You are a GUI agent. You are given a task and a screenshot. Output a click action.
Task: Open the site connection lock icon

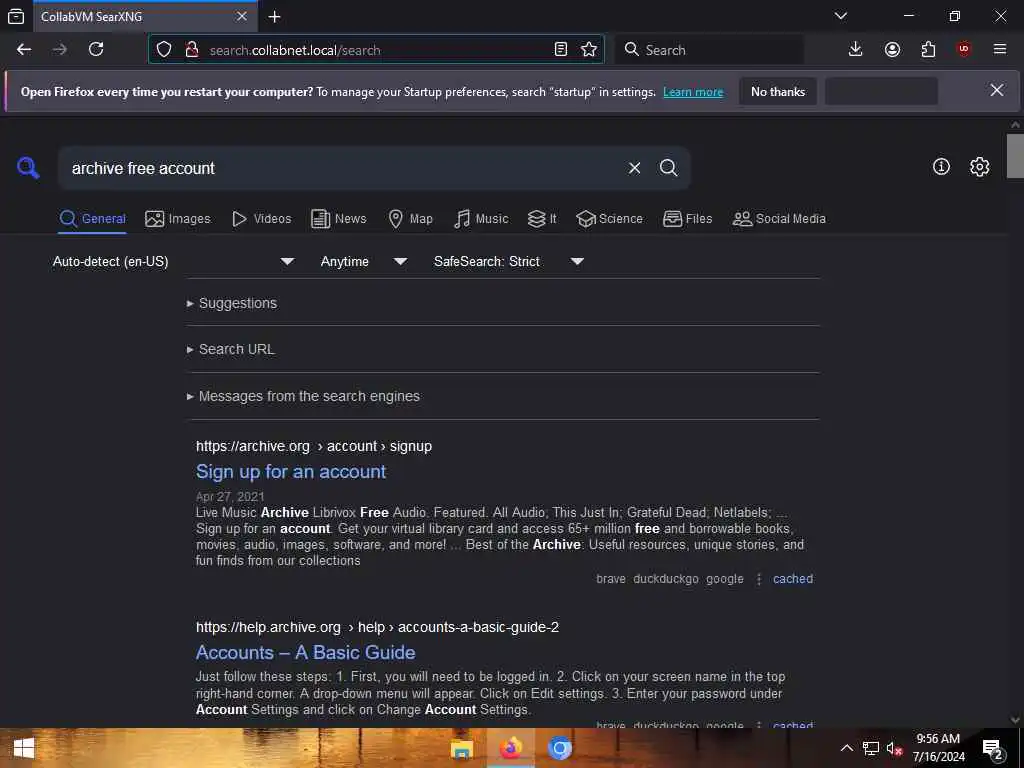click(x=191, y=50)
